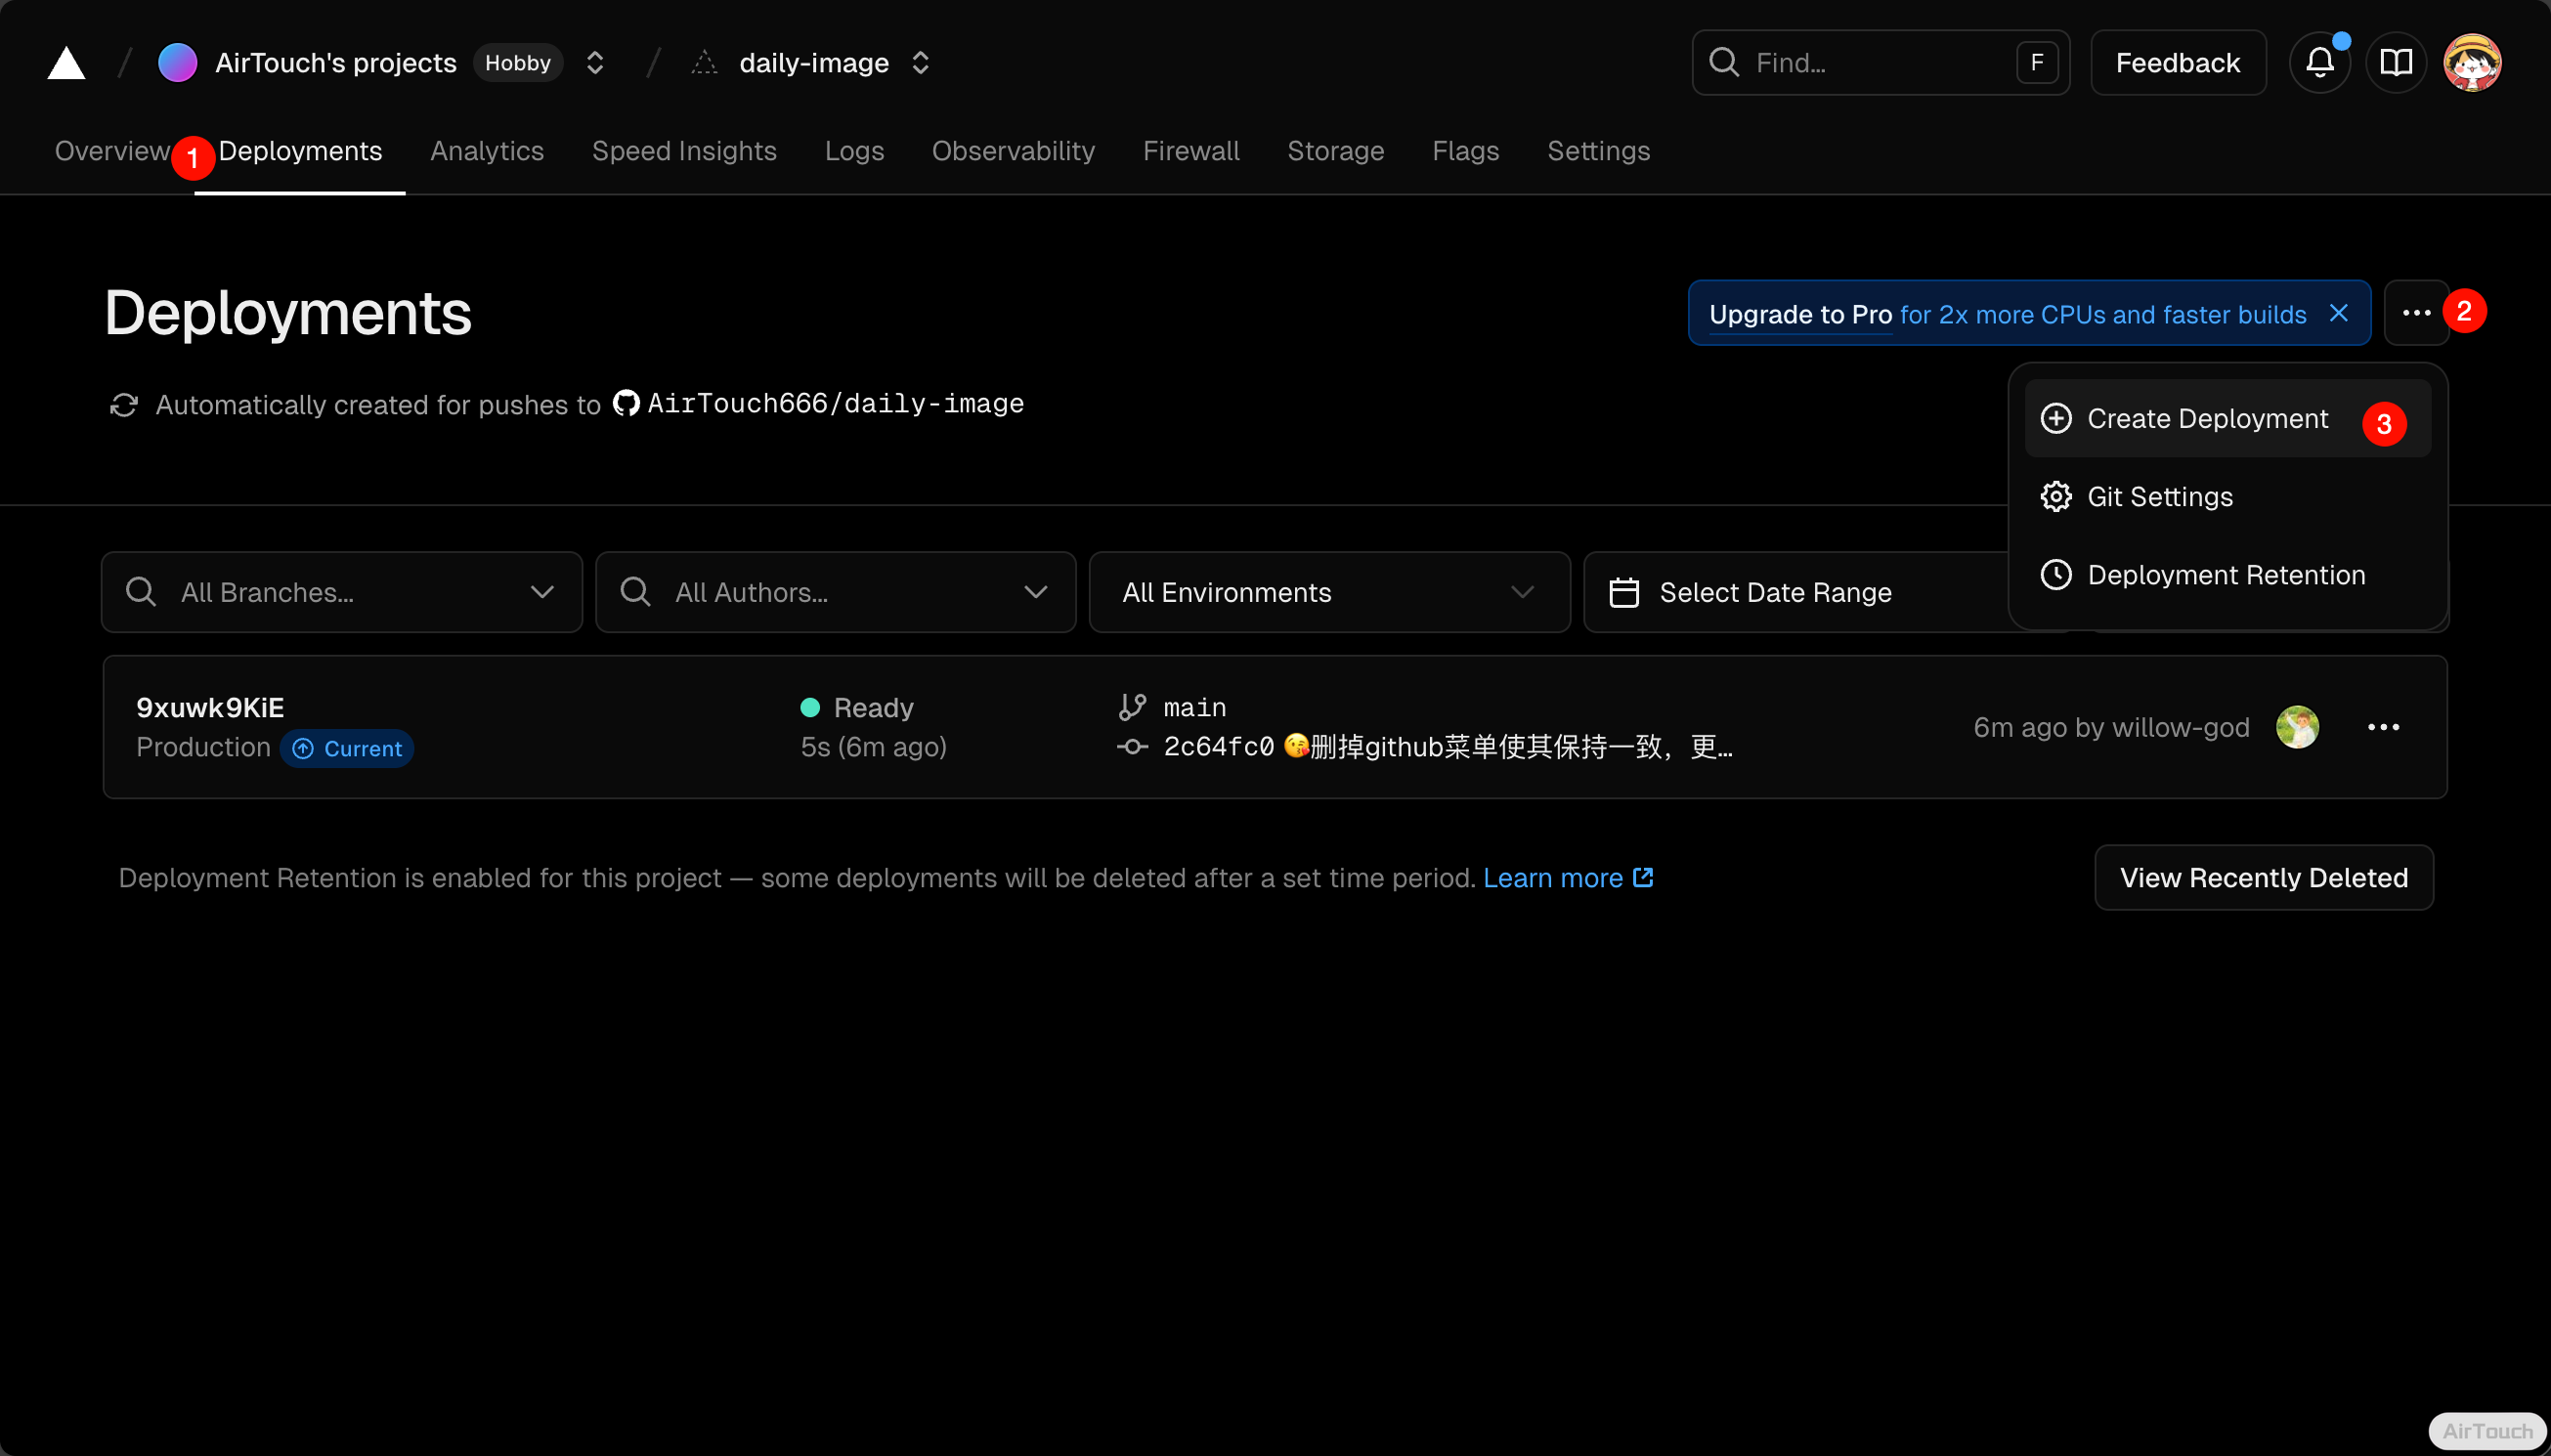Click the Vercel triangle logo
Viewport: 2551px width, 1456px height.
(x=66, y=63)
